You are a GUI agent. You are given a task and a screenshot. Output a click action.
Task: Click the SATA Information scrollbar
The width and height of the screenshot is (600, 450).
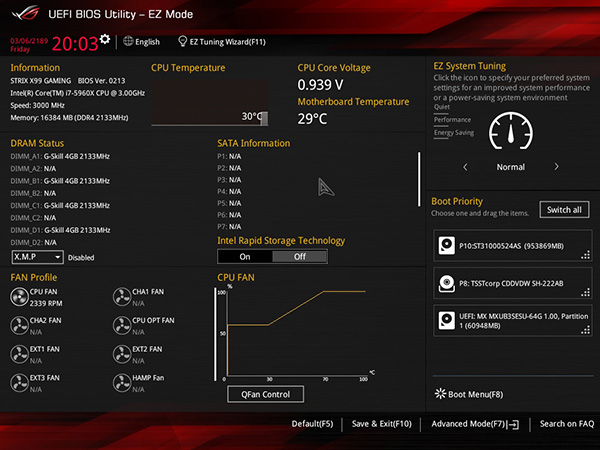[419, 179]
